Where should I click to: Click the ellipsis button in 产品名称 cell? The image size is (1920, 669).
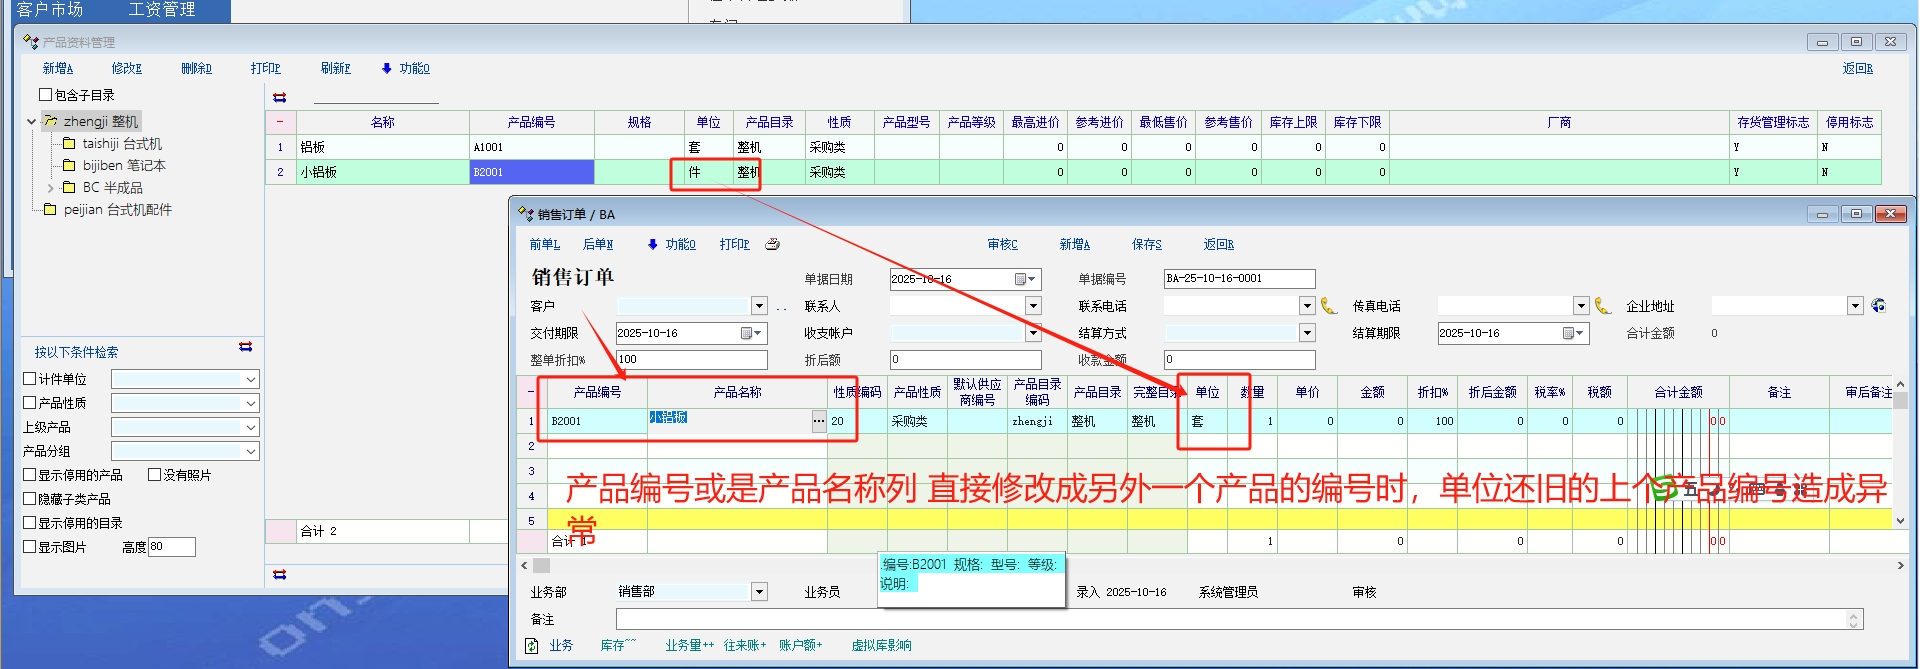click(x=819, y=421)
